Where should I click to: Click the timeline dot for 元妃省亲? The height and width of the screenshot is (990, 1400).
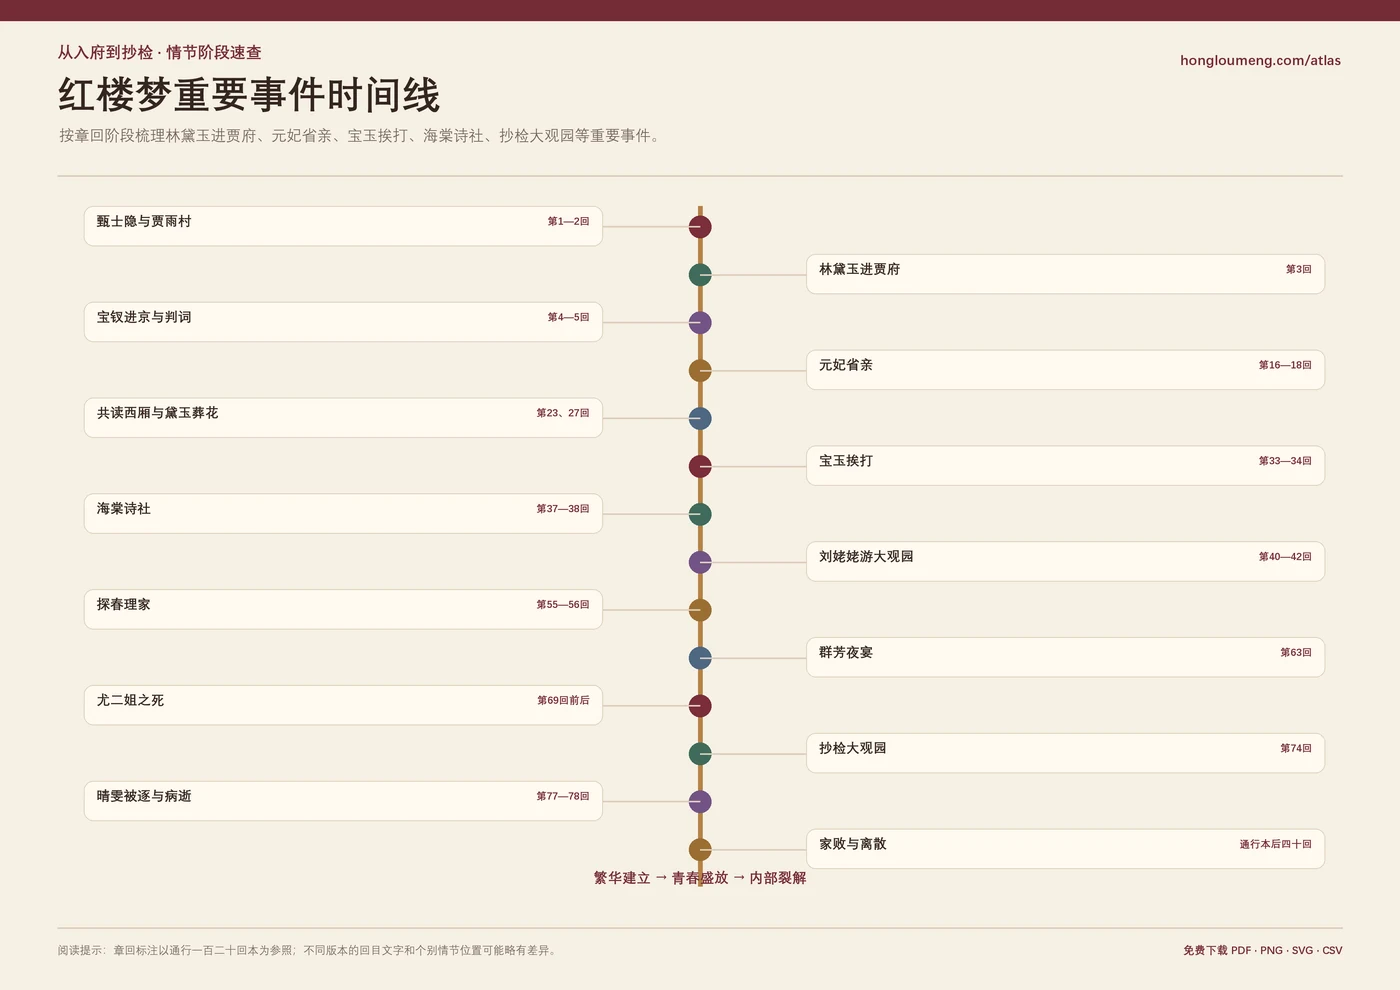click(x=700, y=371)
